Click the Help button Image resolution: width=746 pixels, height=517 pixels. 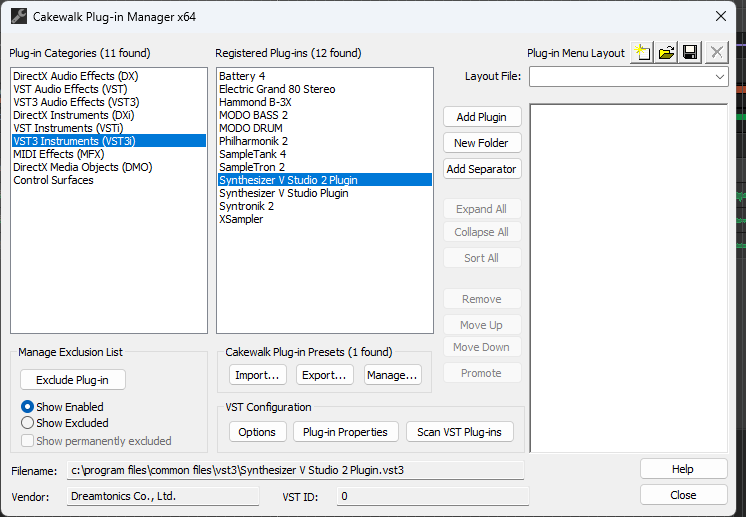pyautogui.click(x=683, y=469)
